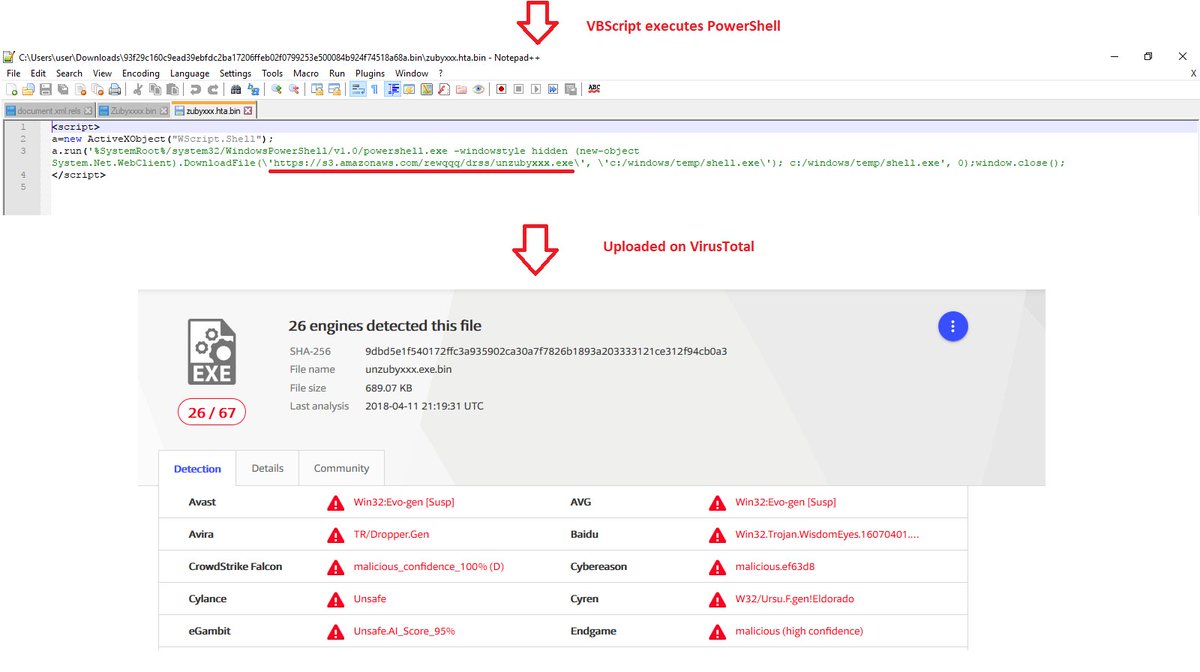Select the zubyxxx.hta.bin tab
This screenshot has height=672, width=1200.
214,111
